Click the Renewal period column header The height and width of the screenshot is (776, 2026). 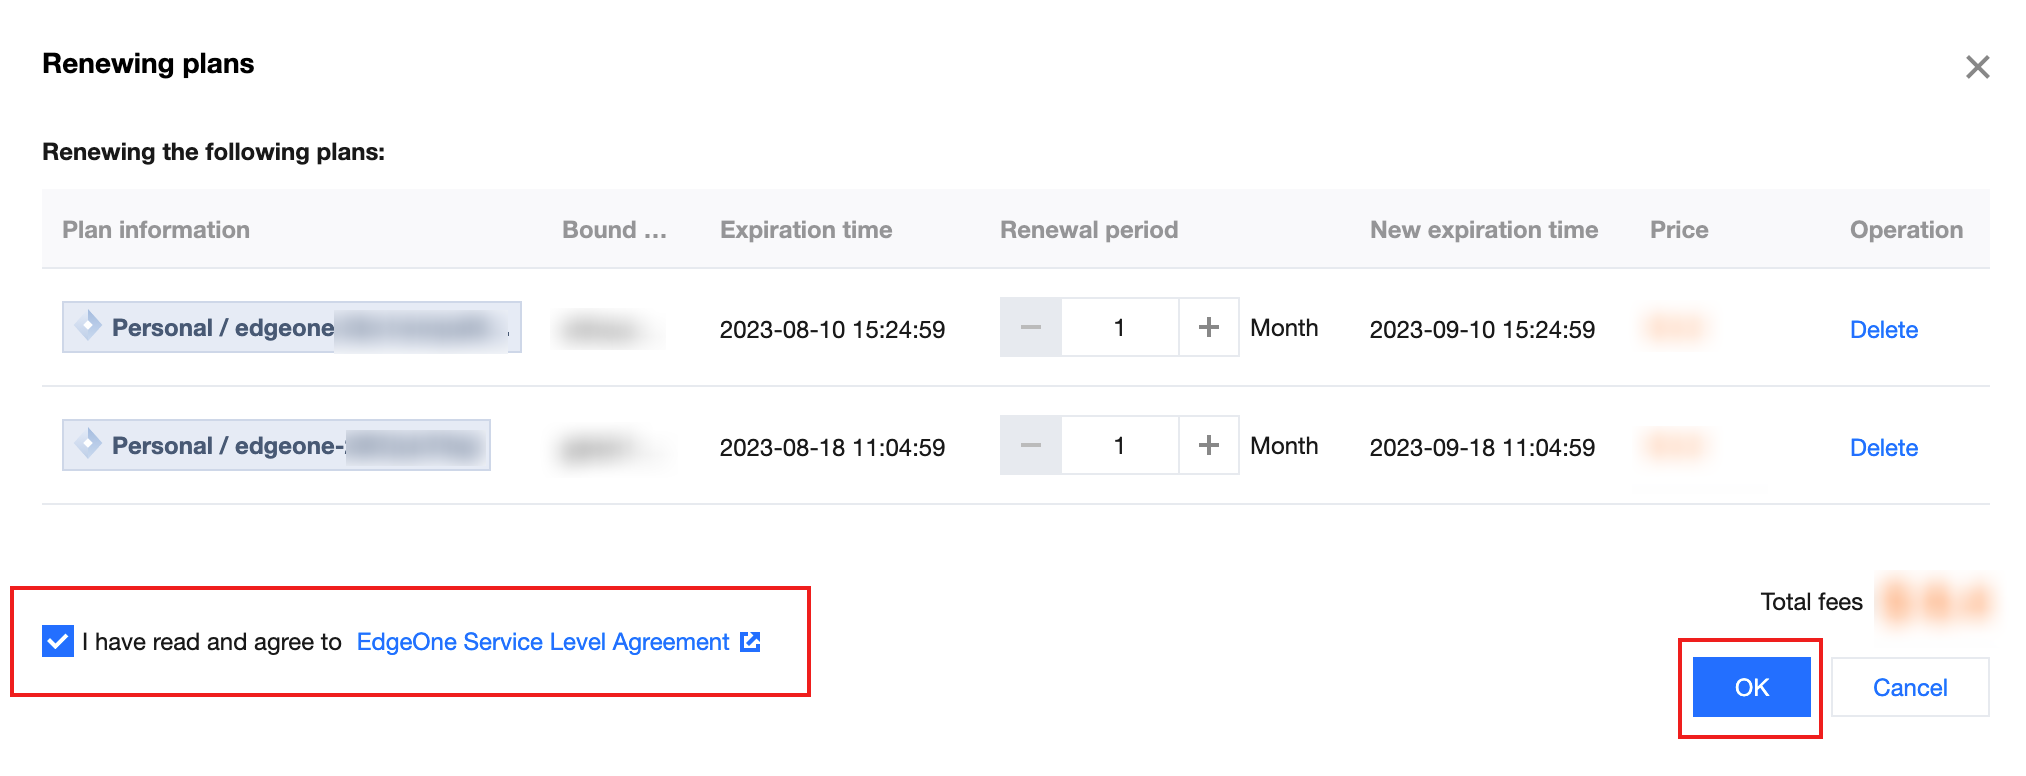1088,230
